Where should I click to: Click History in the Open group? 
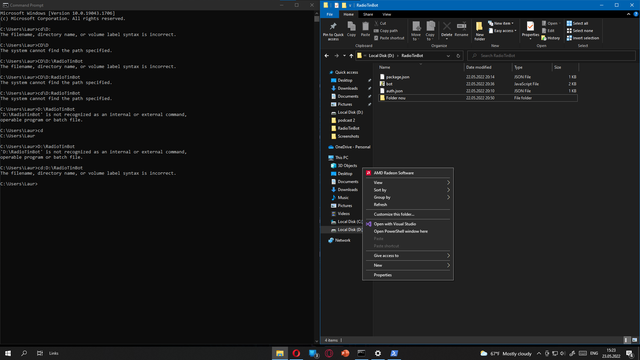click(x=551, y=38)
